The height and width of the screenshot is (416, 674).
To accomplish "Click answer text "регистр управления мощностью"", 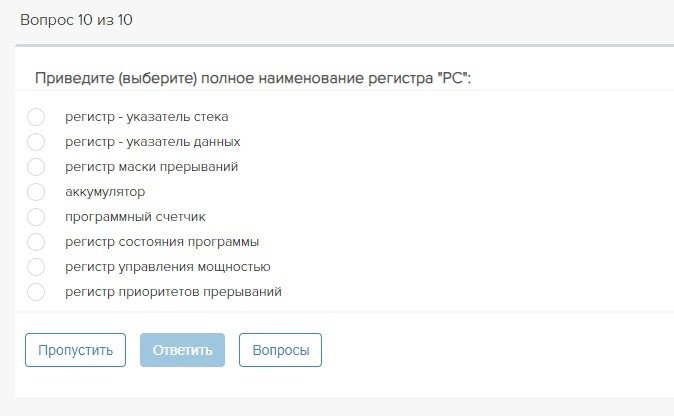I will pos(168,267).
